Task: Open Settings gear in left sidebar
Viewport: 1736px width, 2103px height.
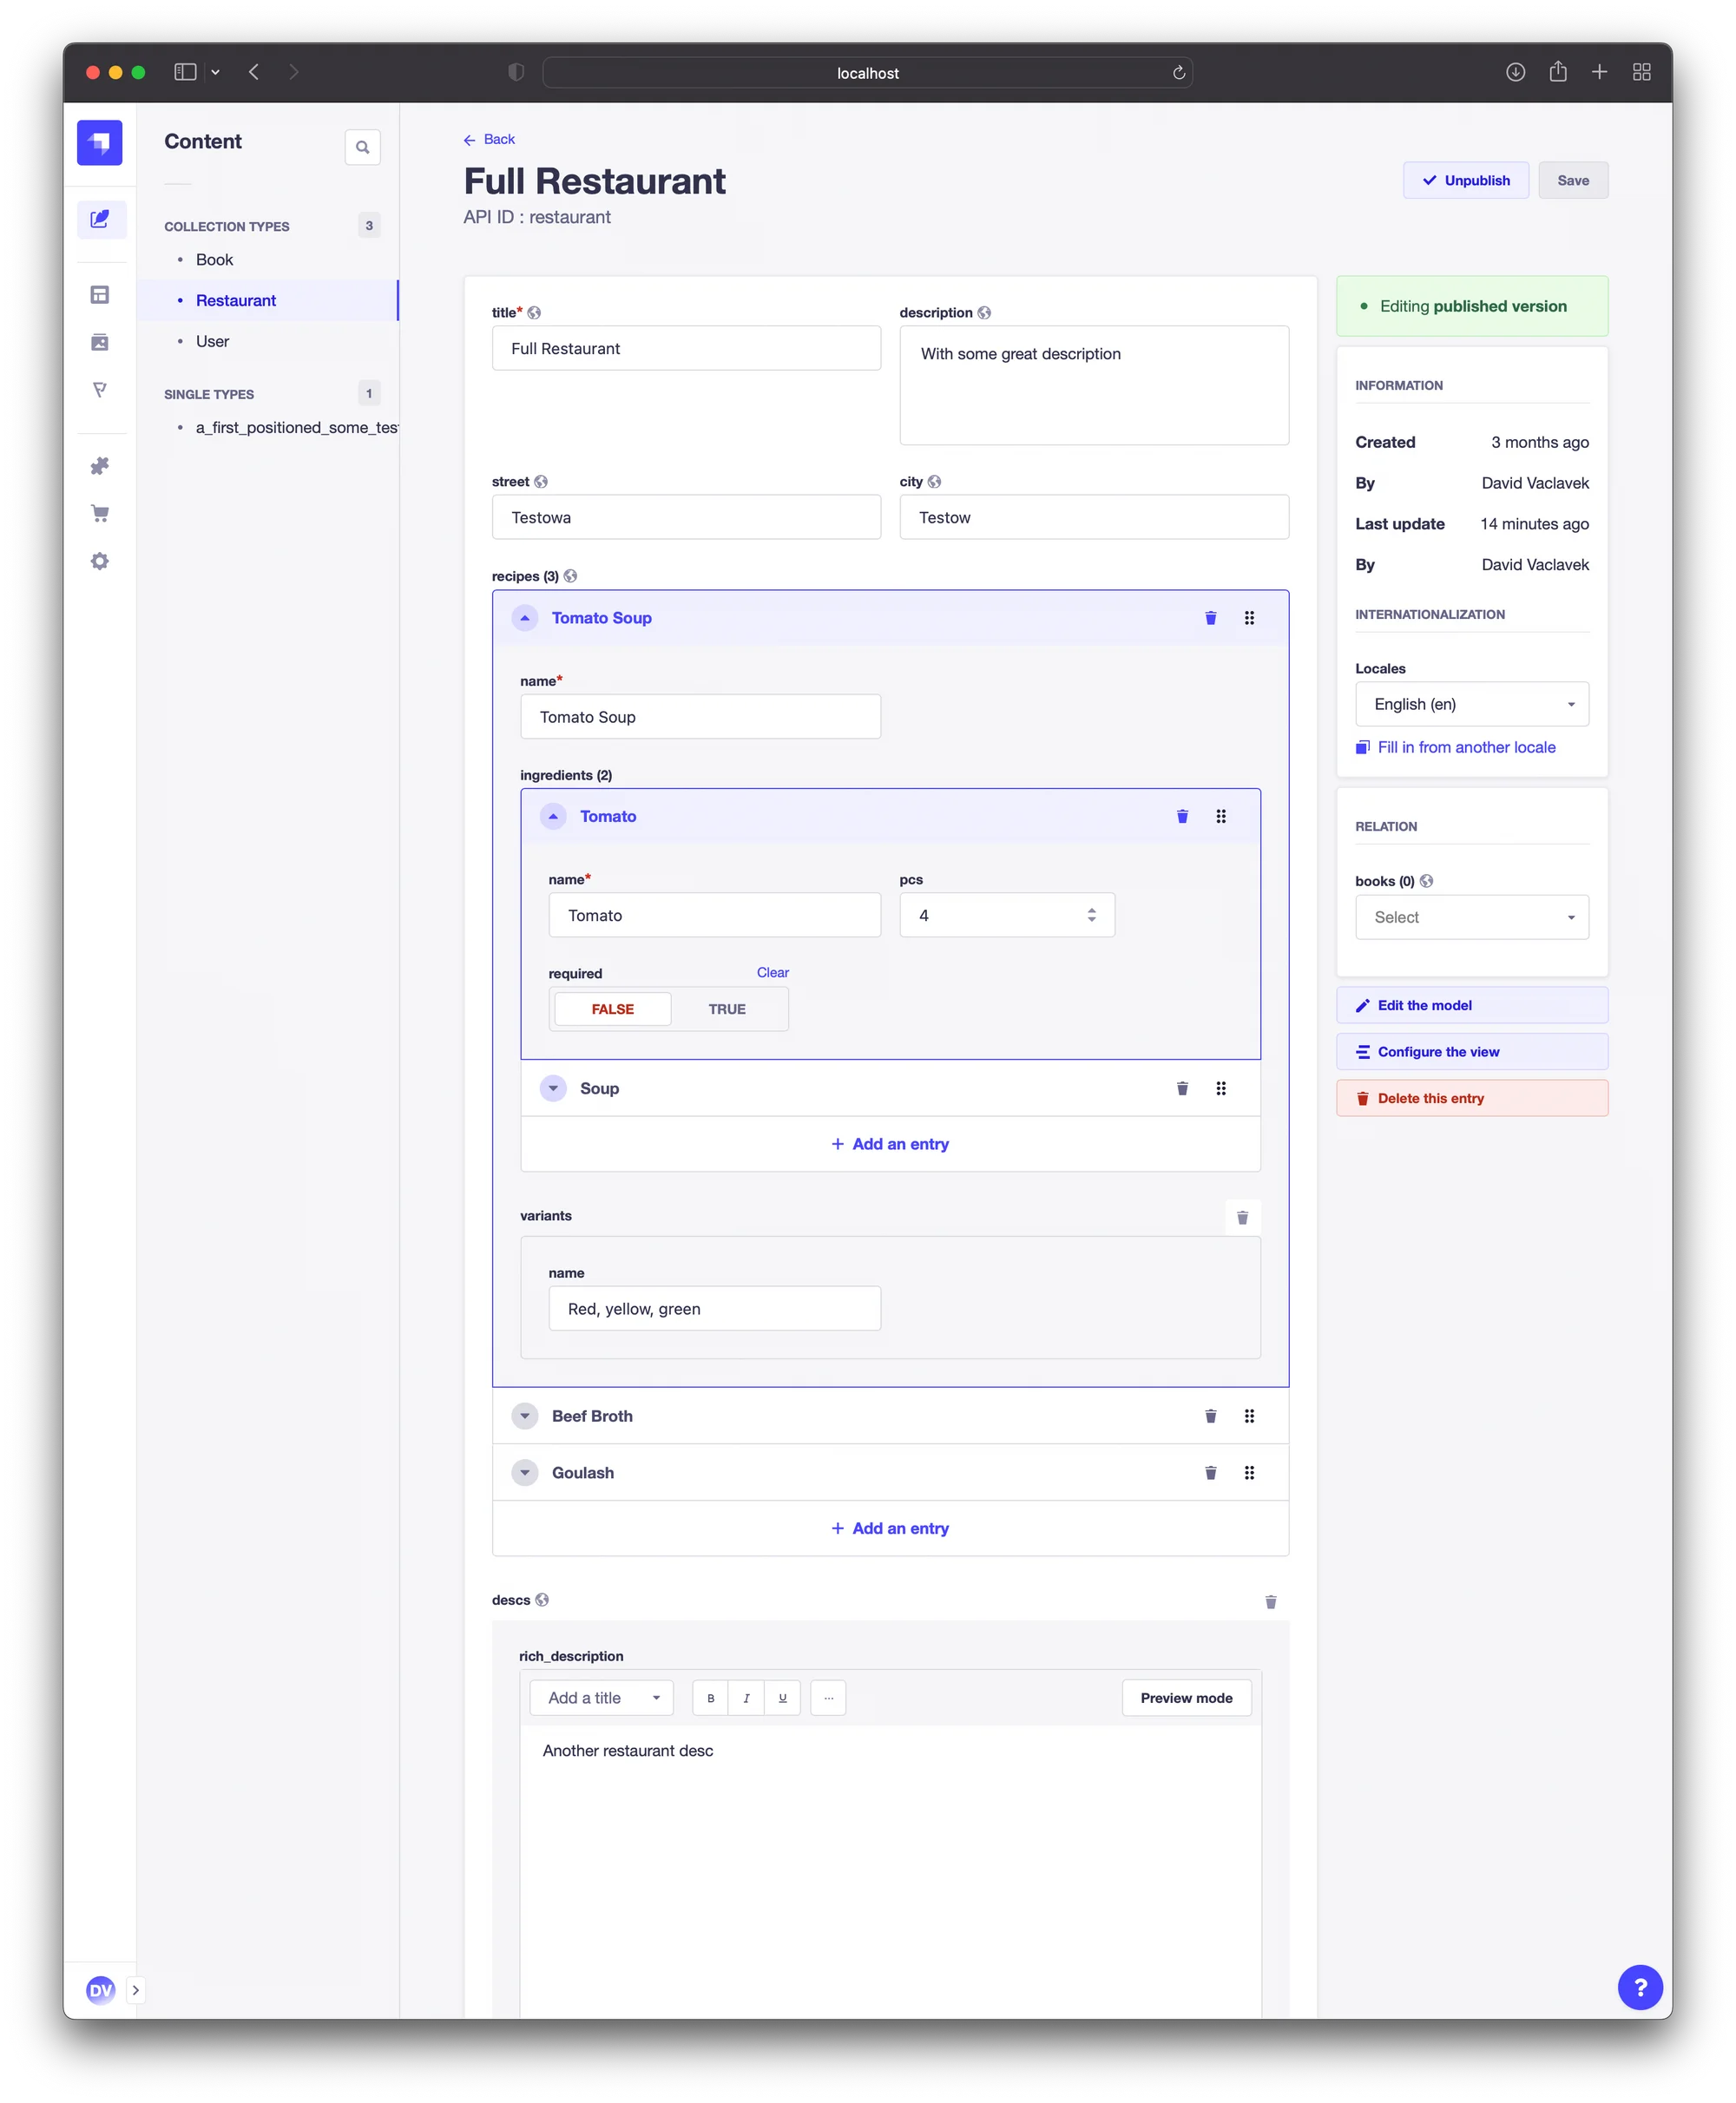Action: (x=99, y=561)
